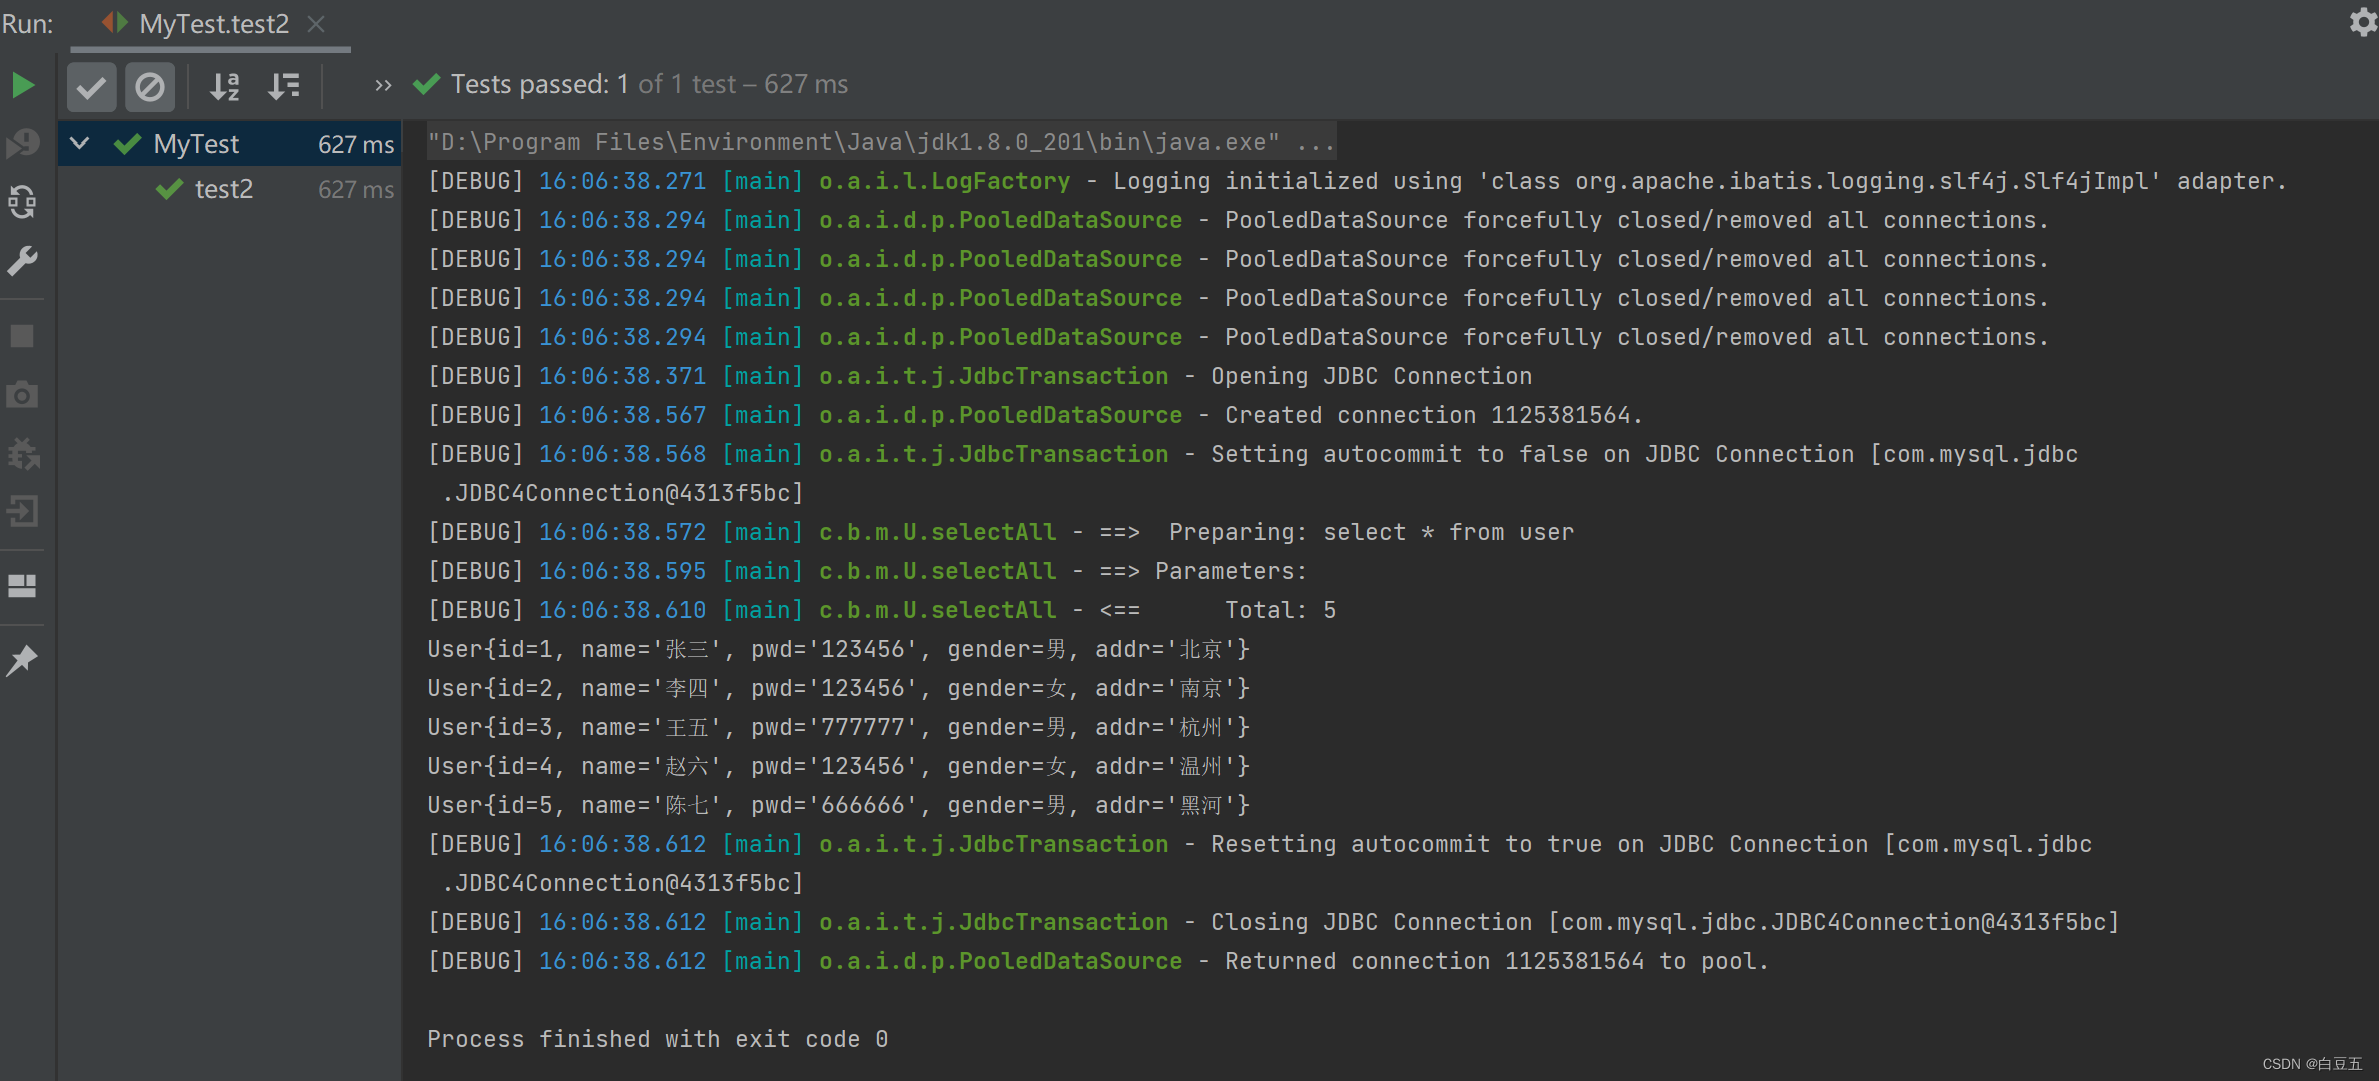Click the MyTest 627 ms duration value
Image resolution: width=2379 pixels, height=1081 pixels.
point(356,145)
